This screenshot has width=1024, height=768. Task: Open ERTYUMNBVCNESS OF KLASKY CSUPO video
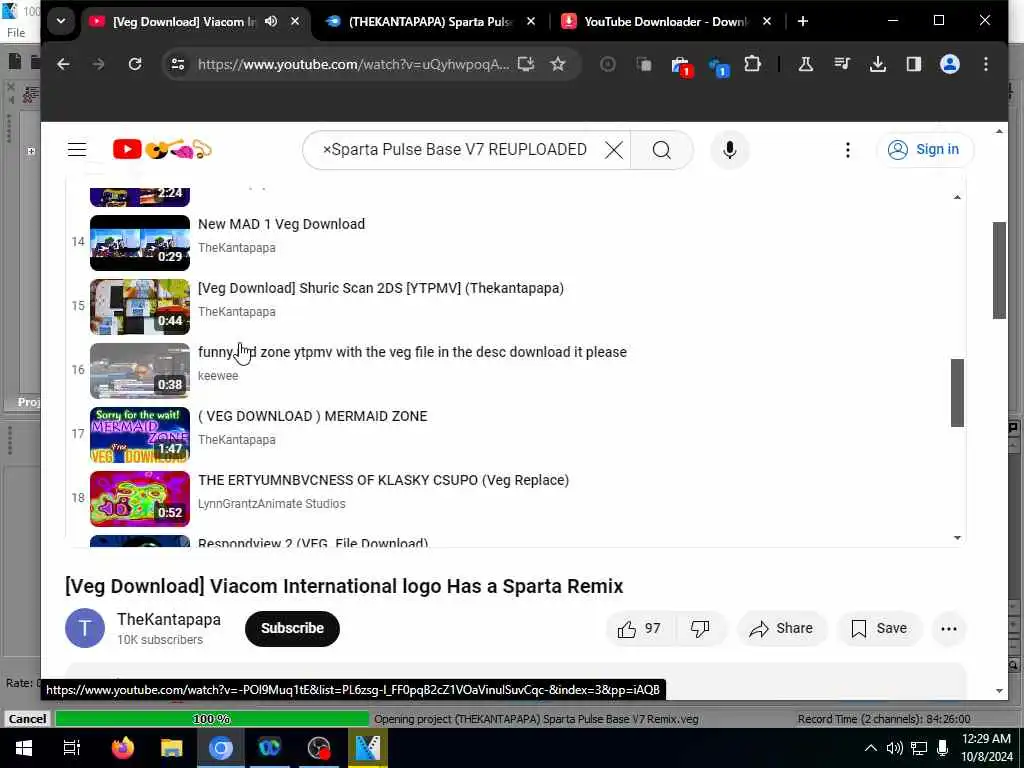pyautogui.click(x=383, y=480)
